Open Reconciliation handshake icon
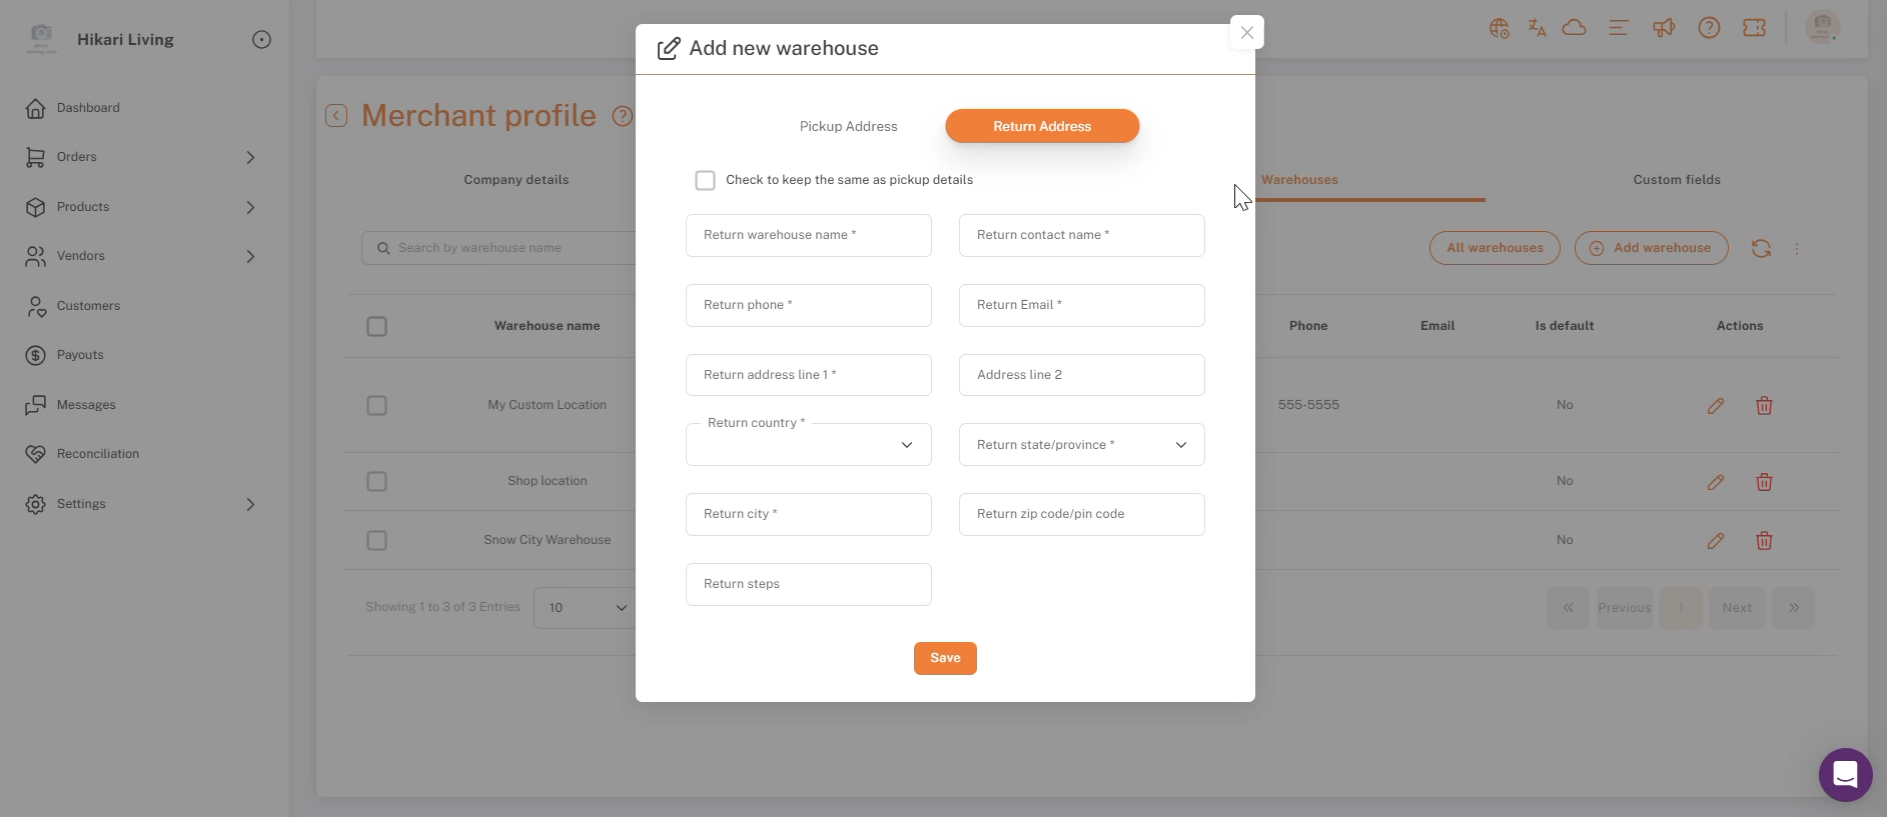This screenshot has width=1887, height=817. point(36,454)
